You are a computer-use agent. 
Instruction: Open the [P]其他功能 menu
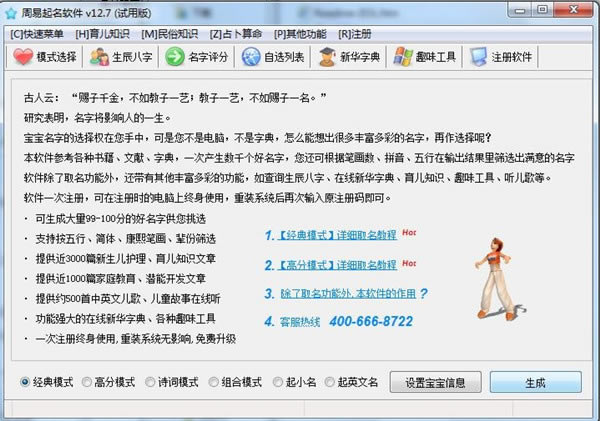pos(300,34)
